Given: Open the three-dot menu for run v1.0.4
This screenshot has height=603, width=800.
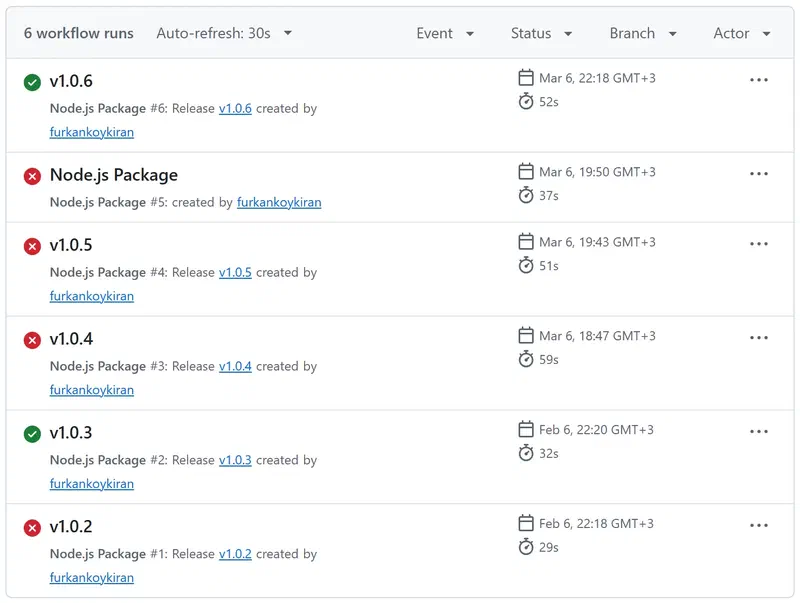Looking at the screenshot, I should pos(759,338).
